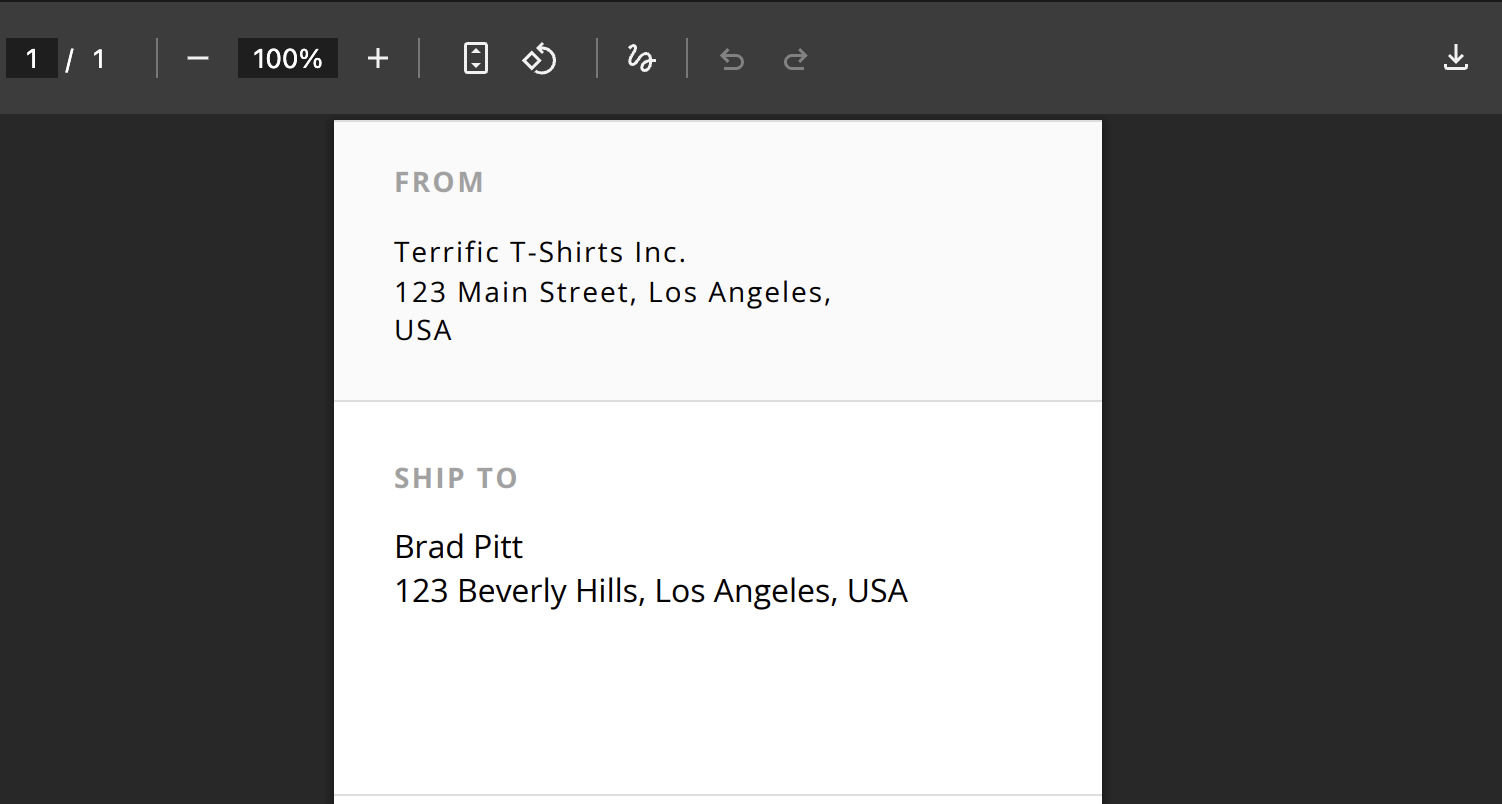Click blank white area below the shipping address
Screen dimensions: 1502x804
click(717, 700)
